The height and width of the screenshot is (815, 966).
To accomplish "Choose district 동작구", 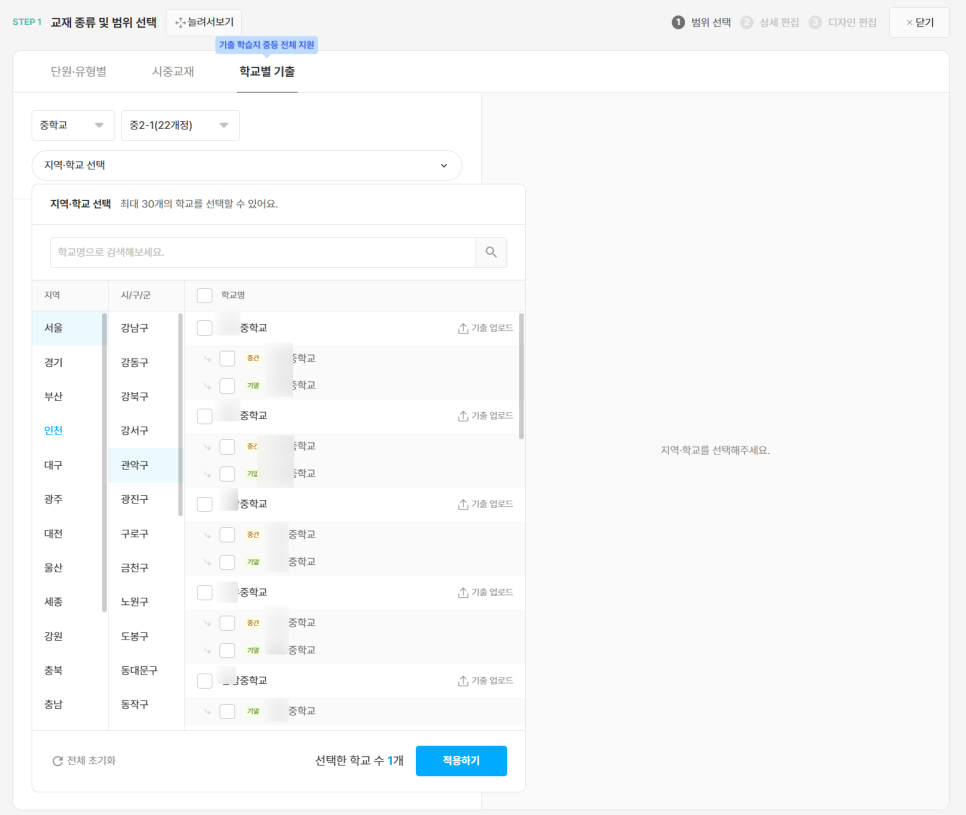I will pos(144,704).
